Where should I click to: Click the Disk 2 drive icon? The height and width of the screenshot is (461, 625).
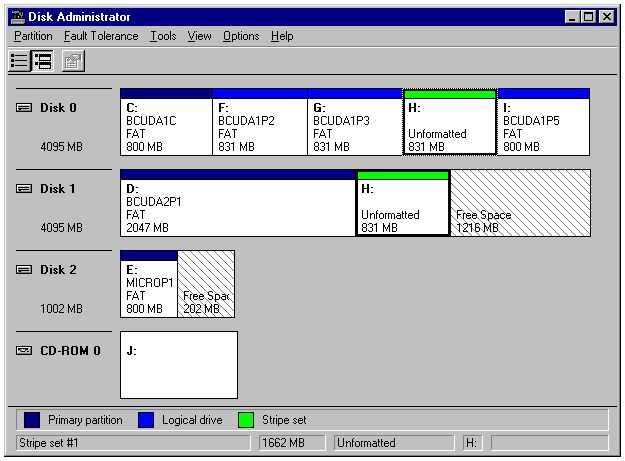[x=25, y=270]
